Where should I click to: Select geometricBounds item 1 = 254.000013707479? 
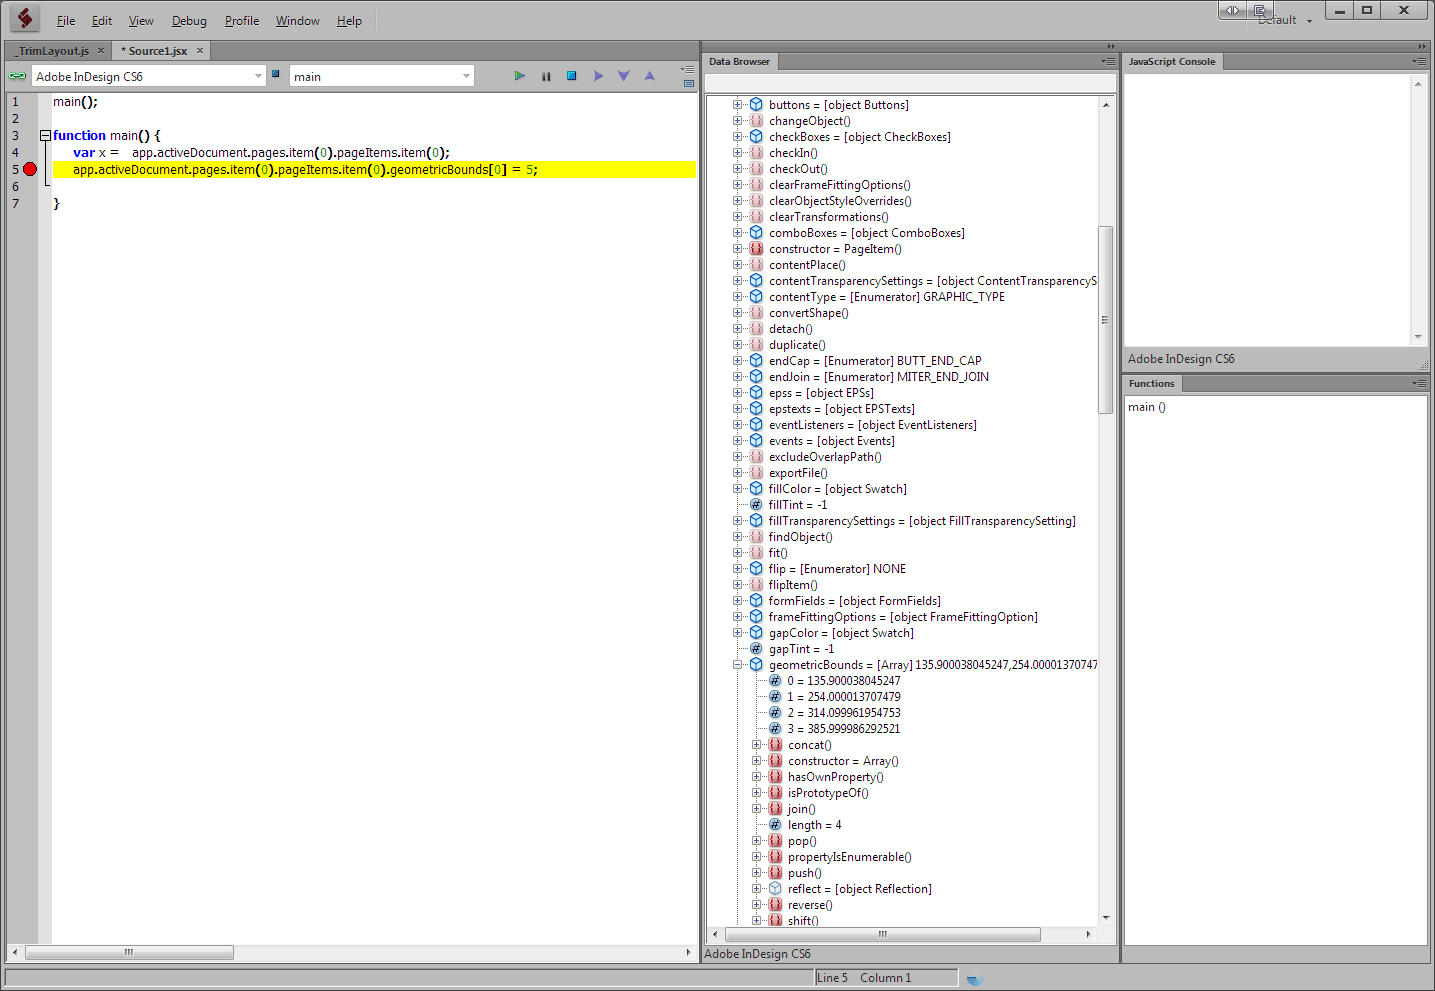843,697
